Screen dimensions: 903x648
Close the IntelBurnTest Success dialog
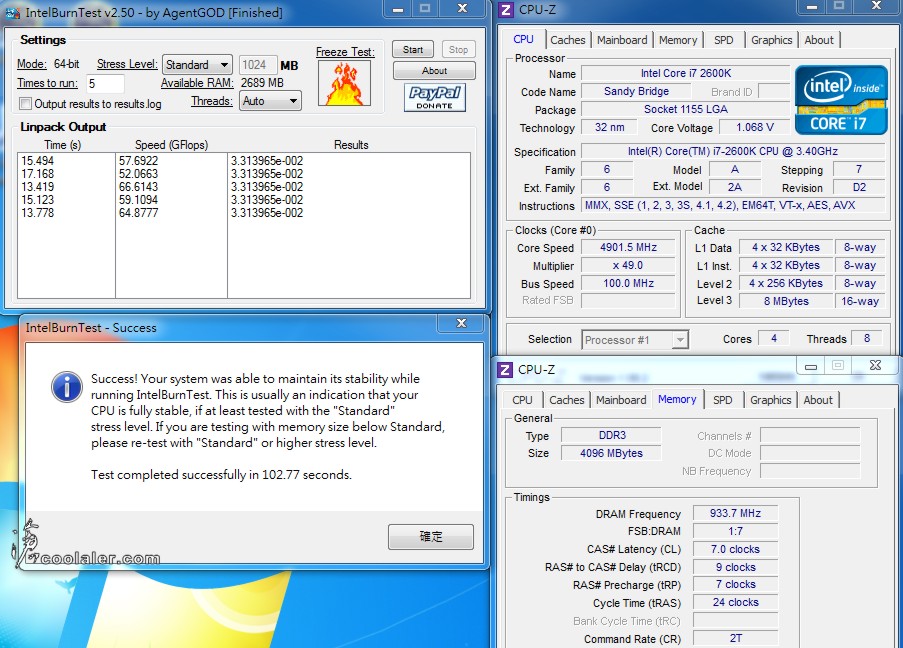point(461,323)
